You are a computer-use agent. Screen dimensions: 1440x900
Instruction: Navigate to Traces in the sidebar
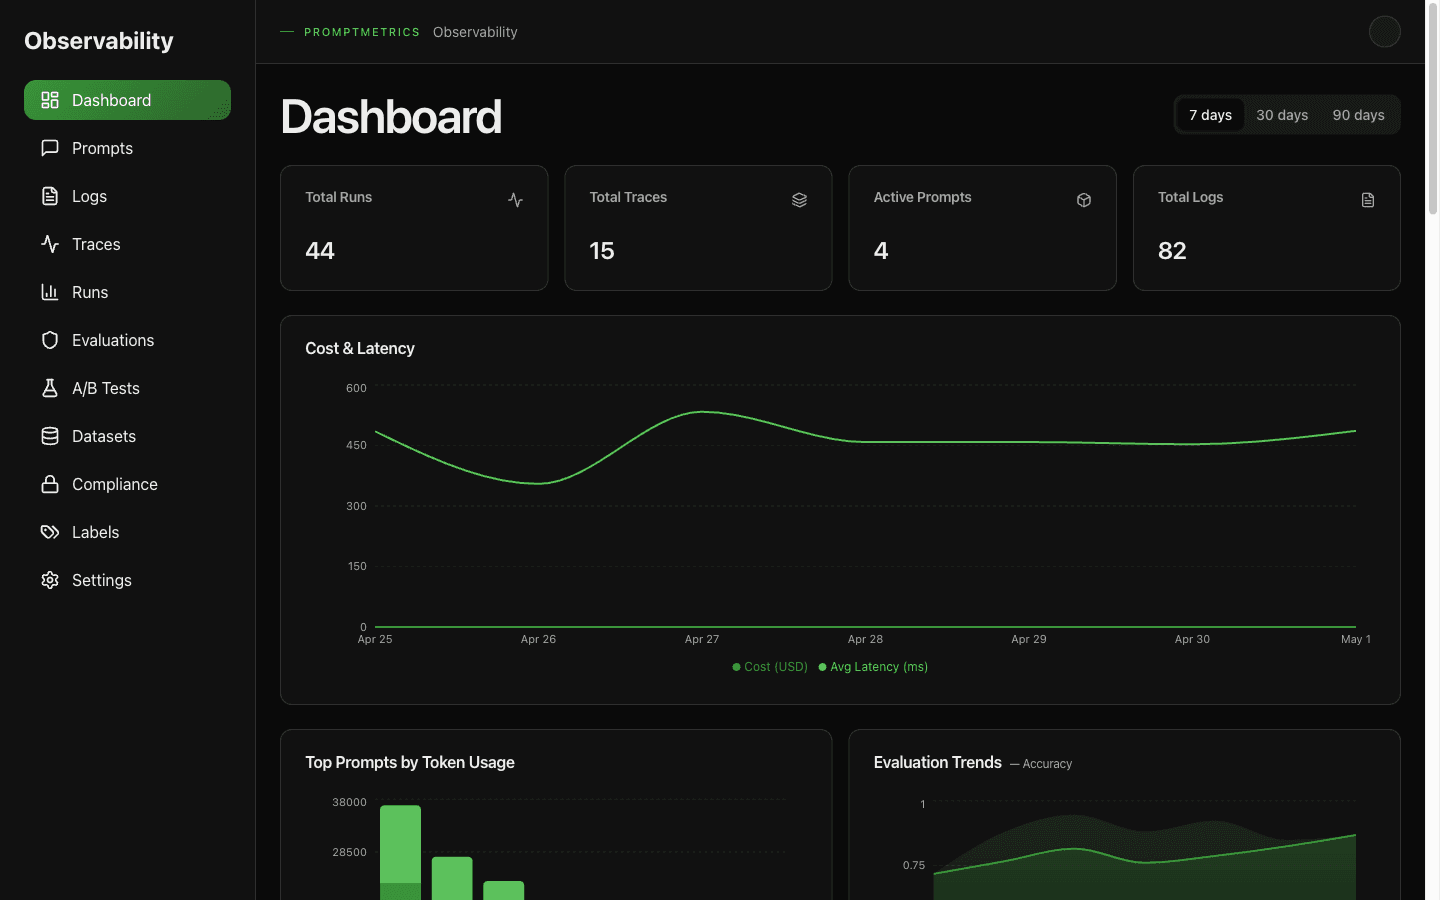click(x=127, y=244)
